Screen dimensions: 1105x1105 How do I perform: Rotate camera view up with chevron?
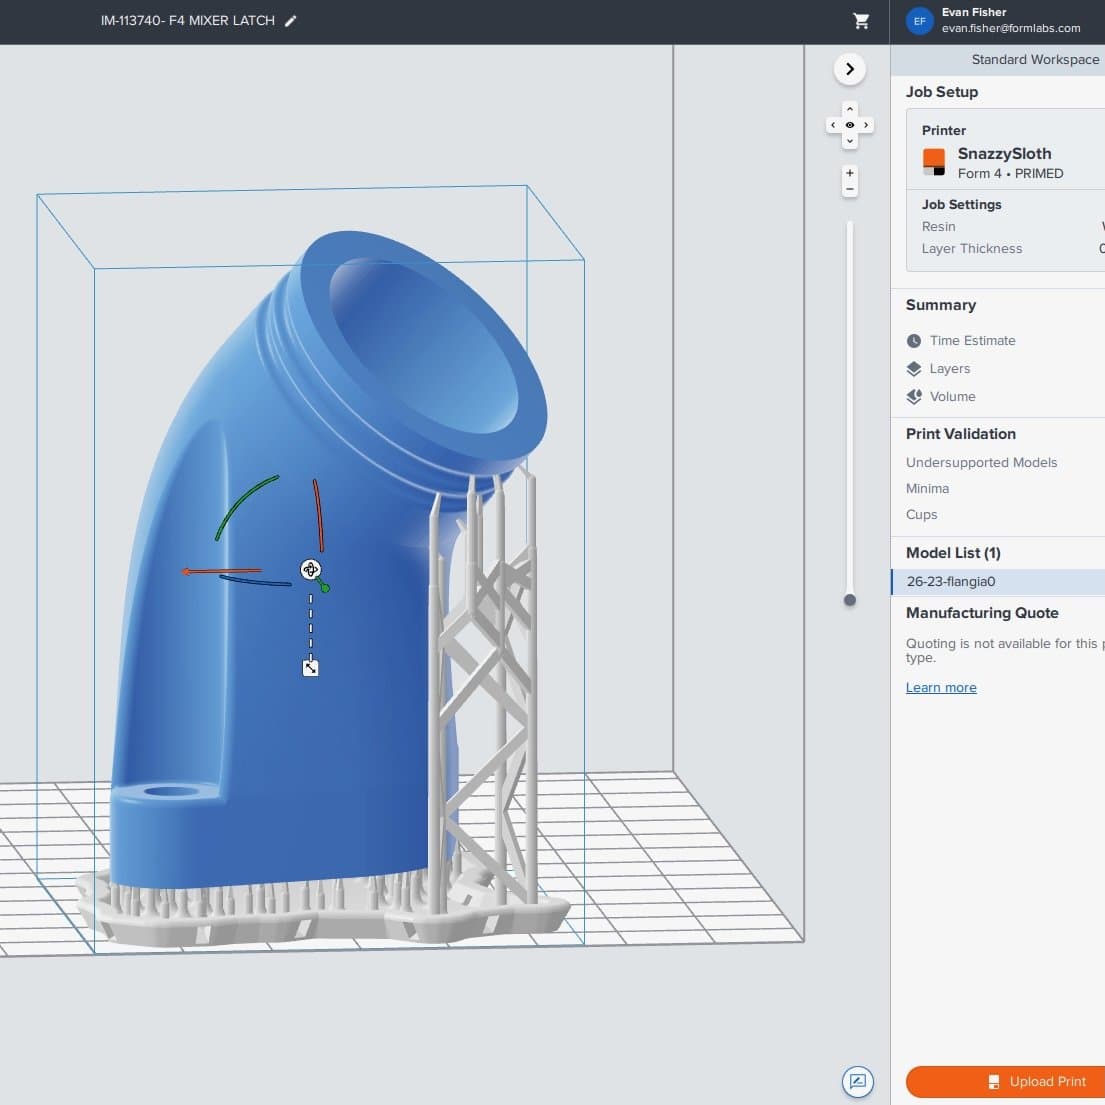coord(850,109)
